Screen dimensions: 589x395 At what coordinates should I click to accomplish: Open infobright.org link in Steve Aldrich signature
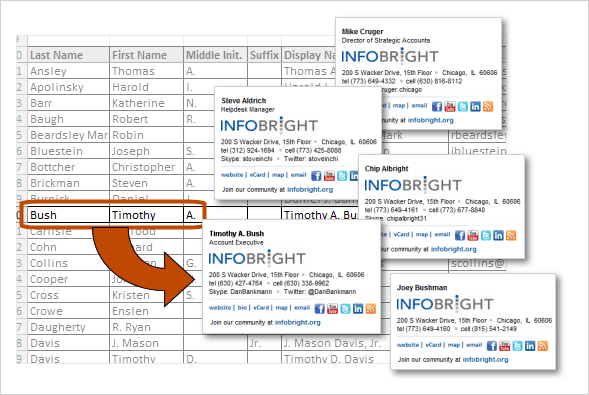310,190
